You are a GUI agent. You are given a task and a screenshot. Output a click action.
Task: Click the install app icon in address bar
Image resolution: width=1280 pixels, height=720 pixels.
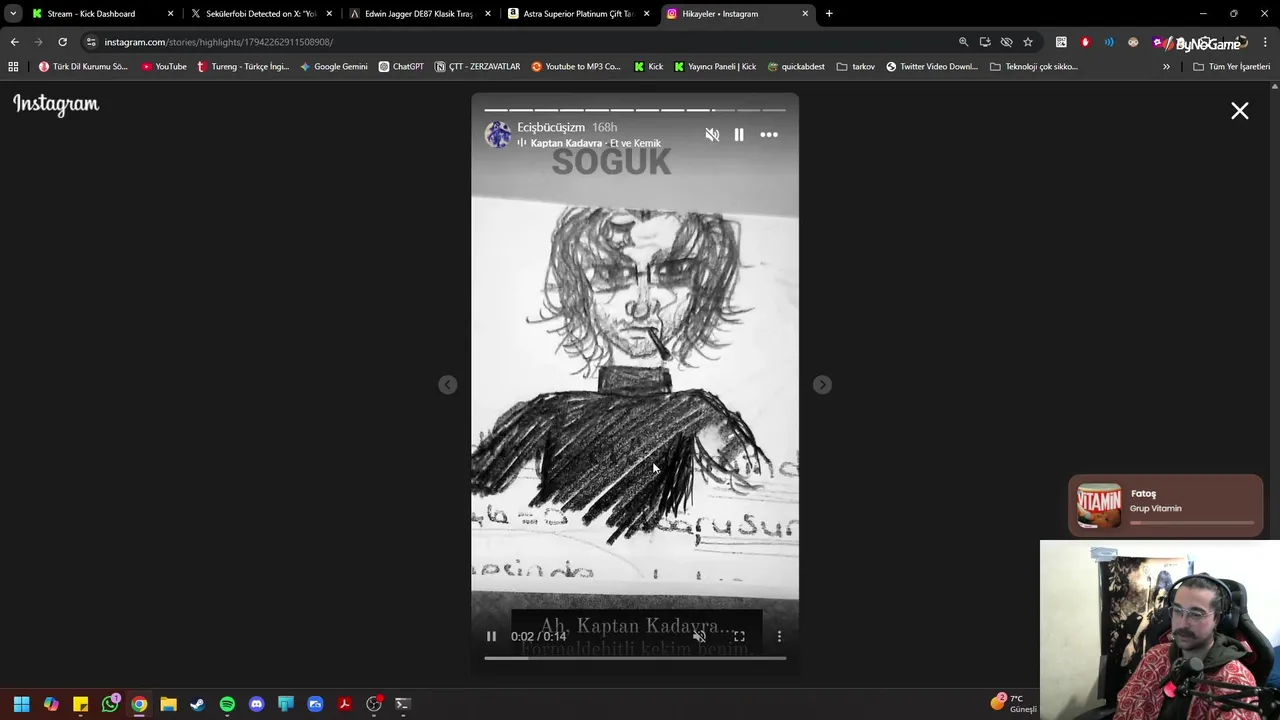pos(985,42)
